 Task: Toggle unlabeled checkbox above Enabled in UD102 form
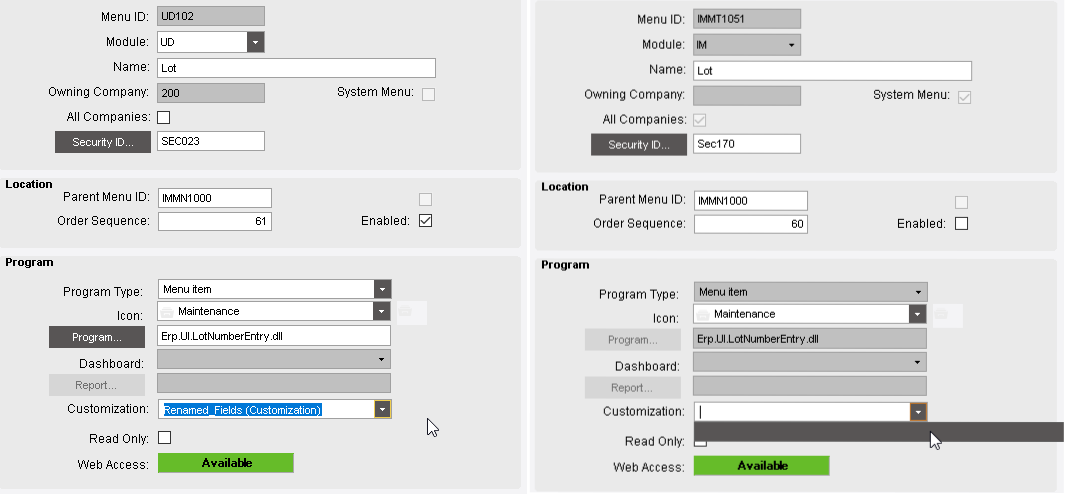426,199
